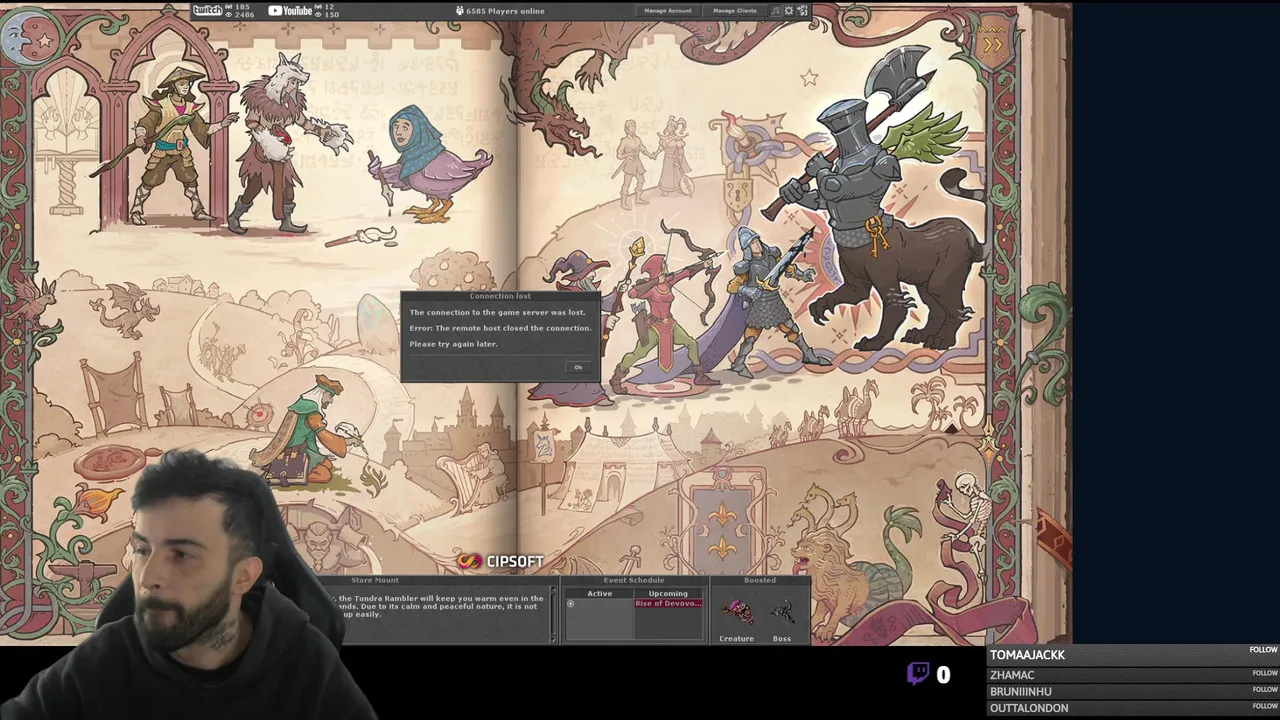The height and width of the screenshot is (720, 1280).
Task: Click the 'Creature' label
Action: point(737,638)
